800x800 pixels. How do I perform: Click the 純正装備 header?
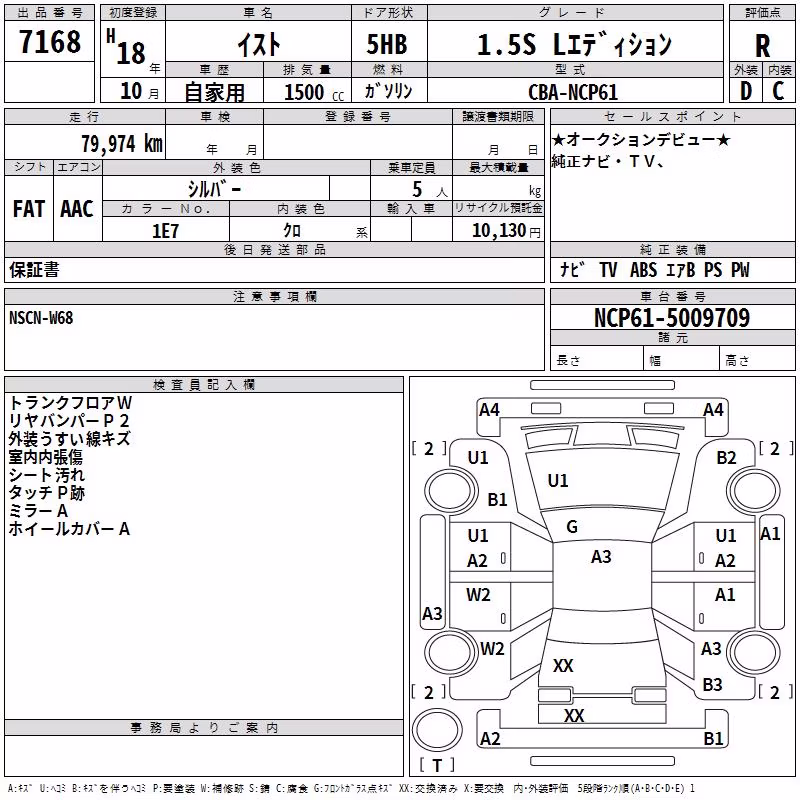[x=672, y=249]
